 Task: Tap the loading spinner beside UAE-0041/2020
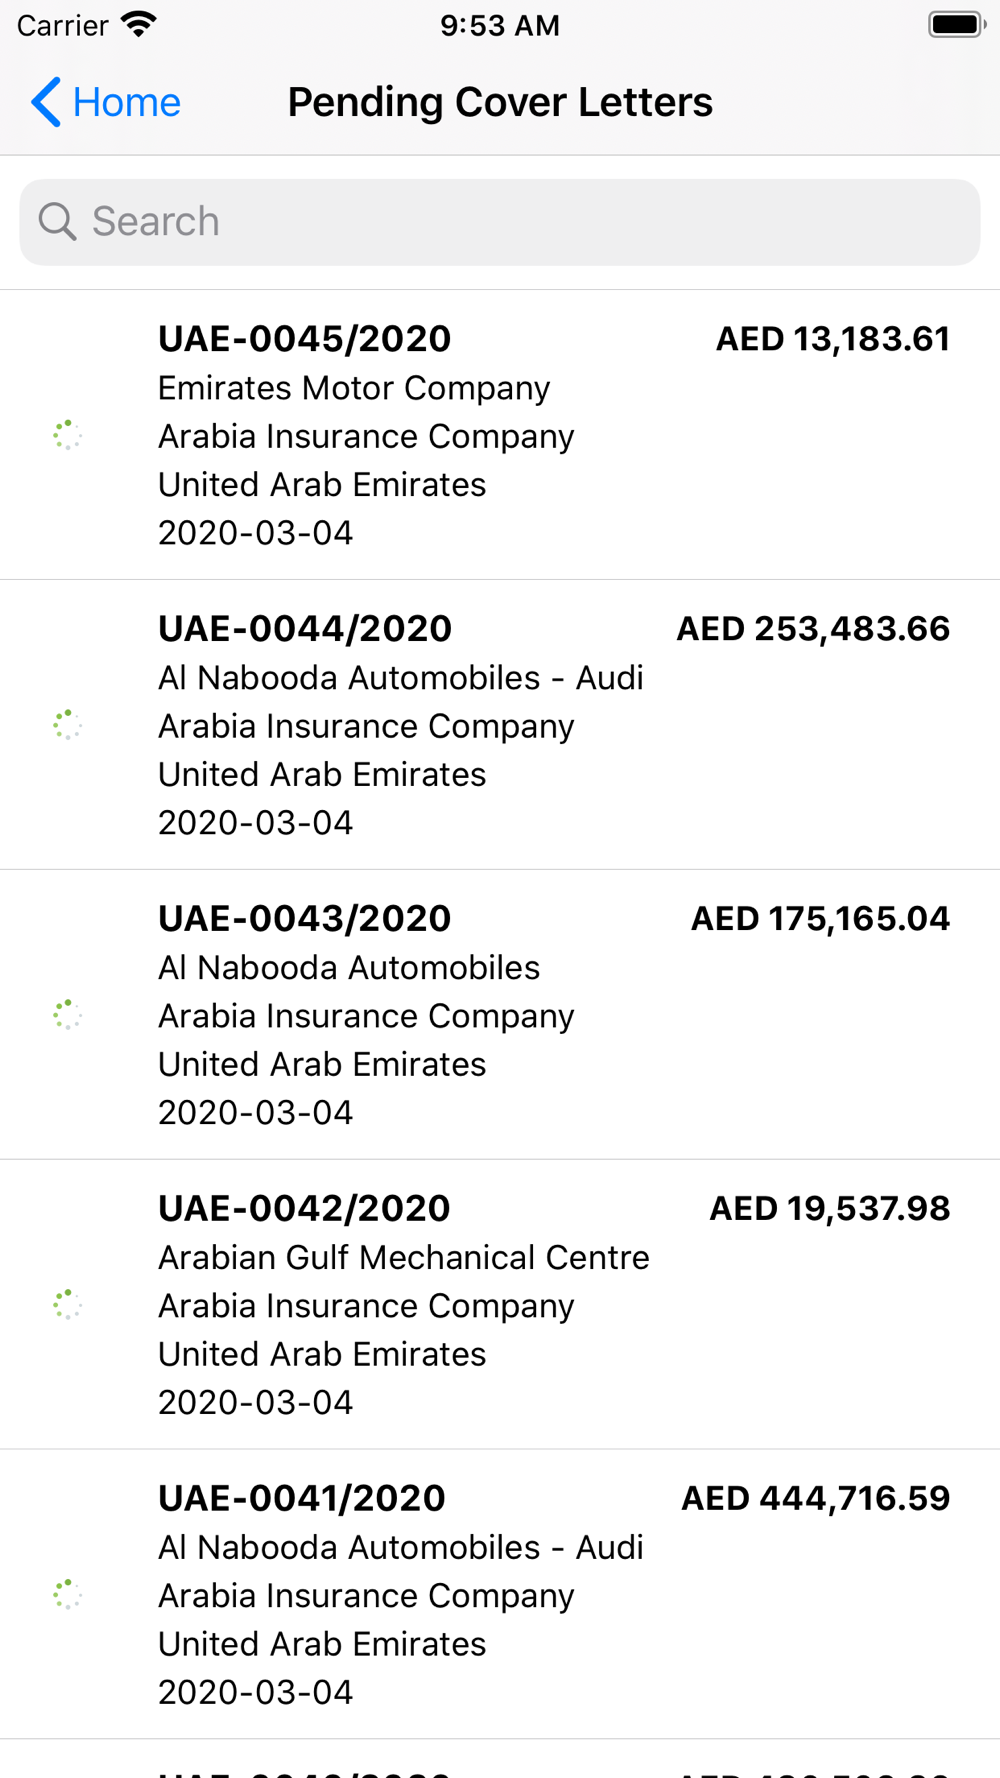pyautogui.click(x=67, y=1595)
